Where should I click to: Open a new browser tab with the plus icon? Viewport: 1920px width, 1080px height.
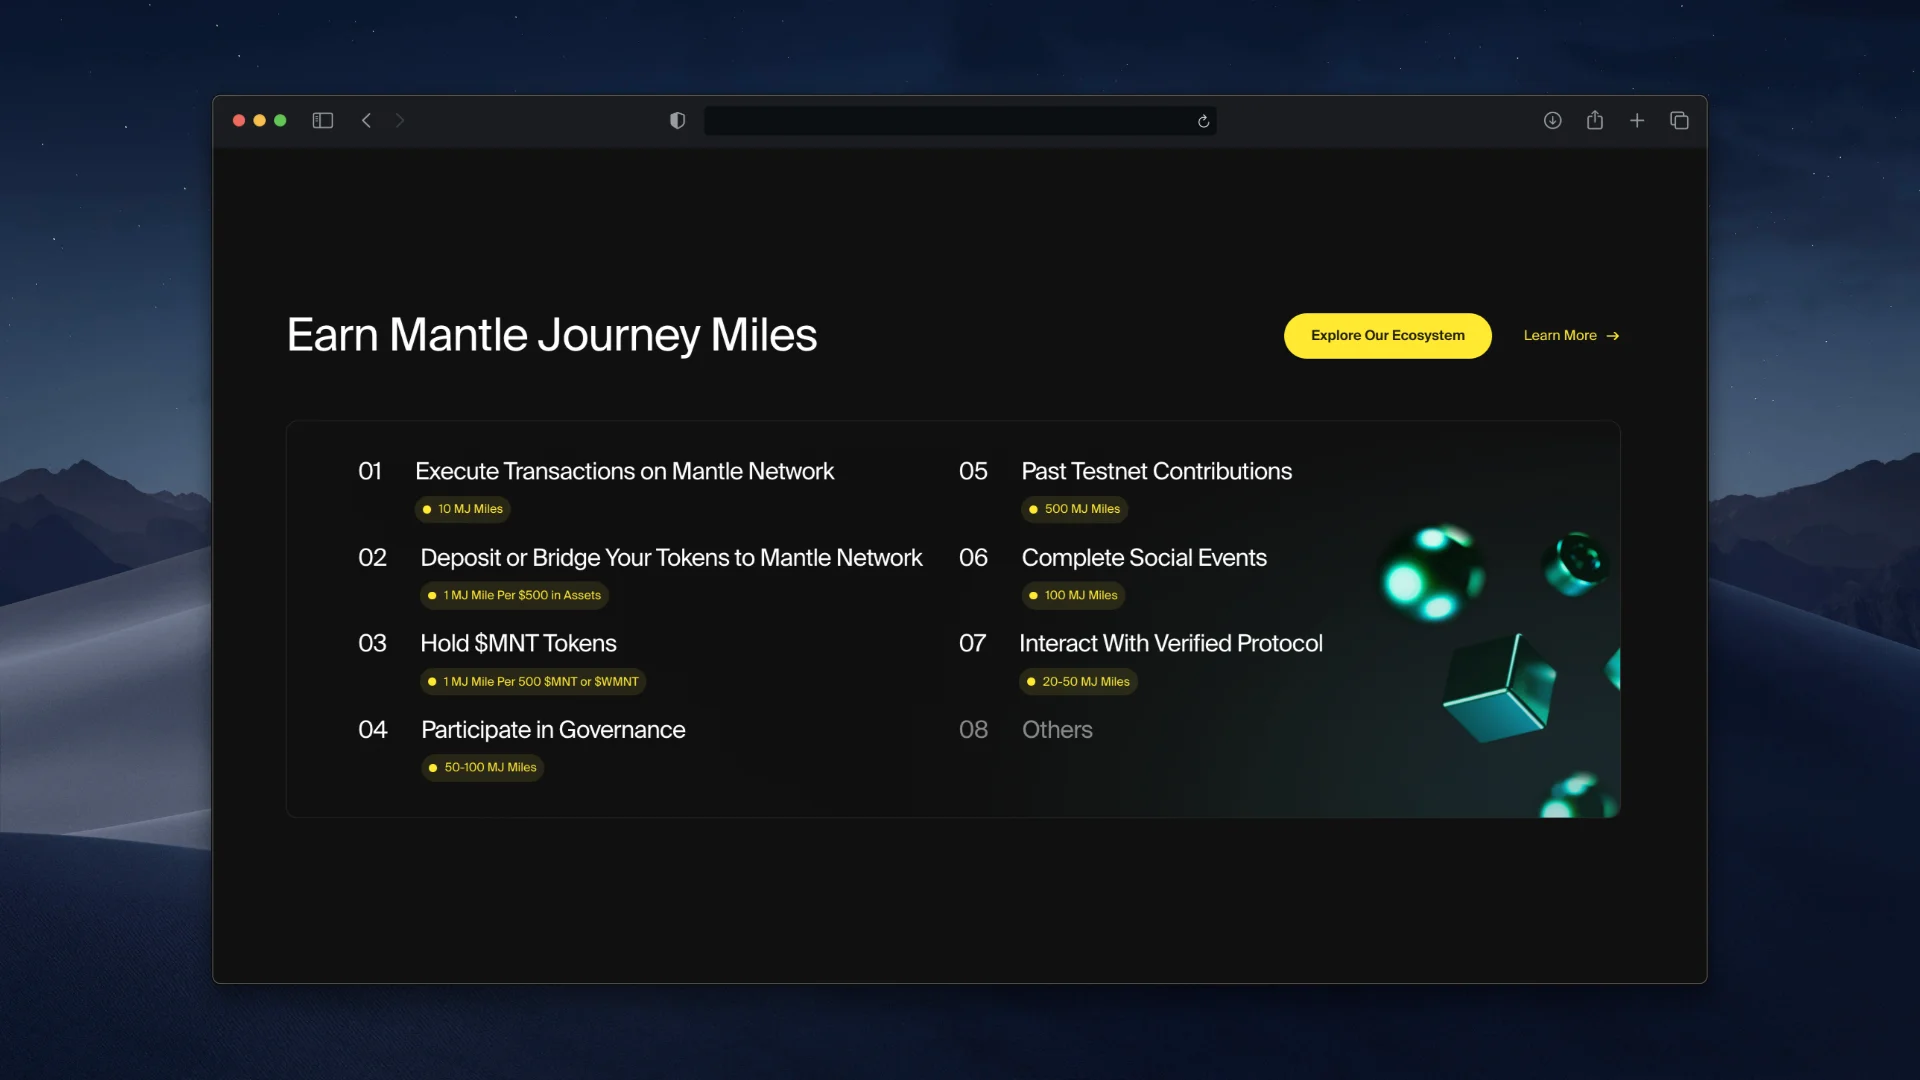1637,120
